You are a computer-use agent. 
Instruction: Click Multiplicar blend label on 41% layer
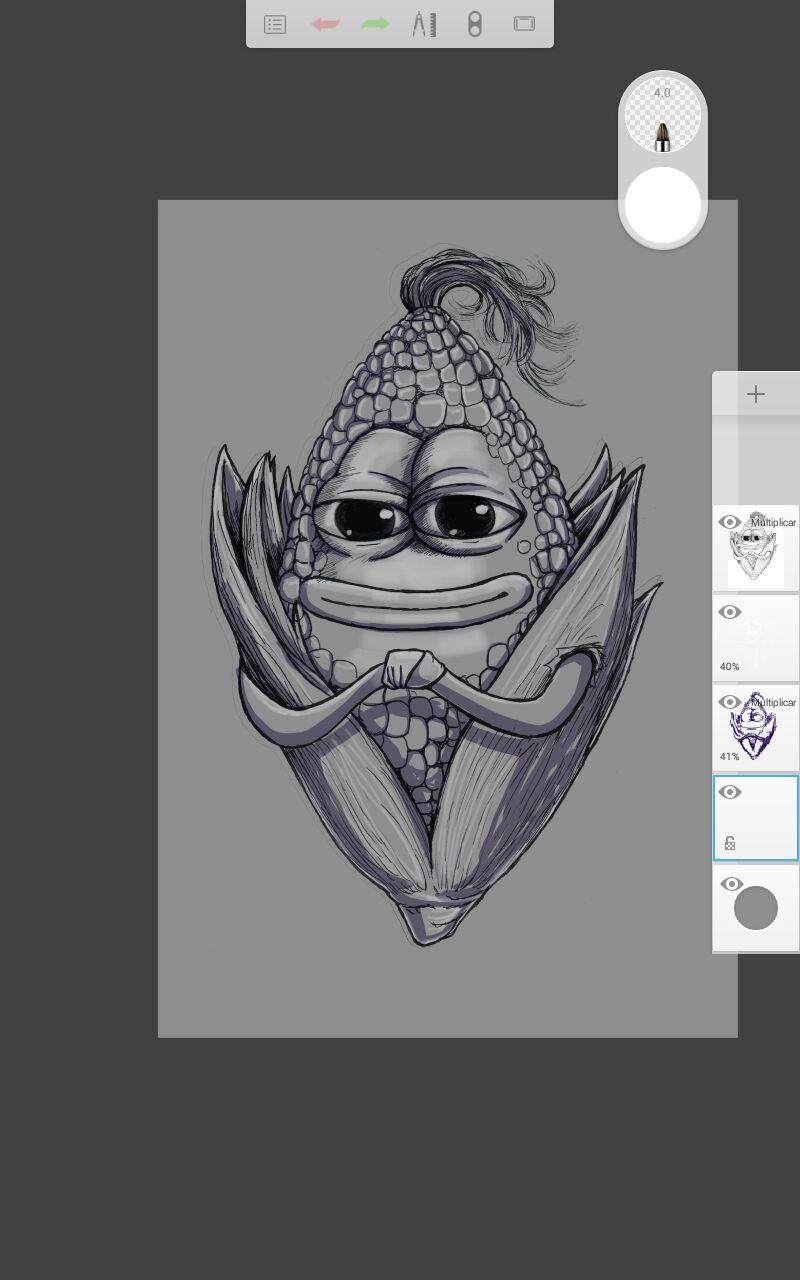[774, 703]
